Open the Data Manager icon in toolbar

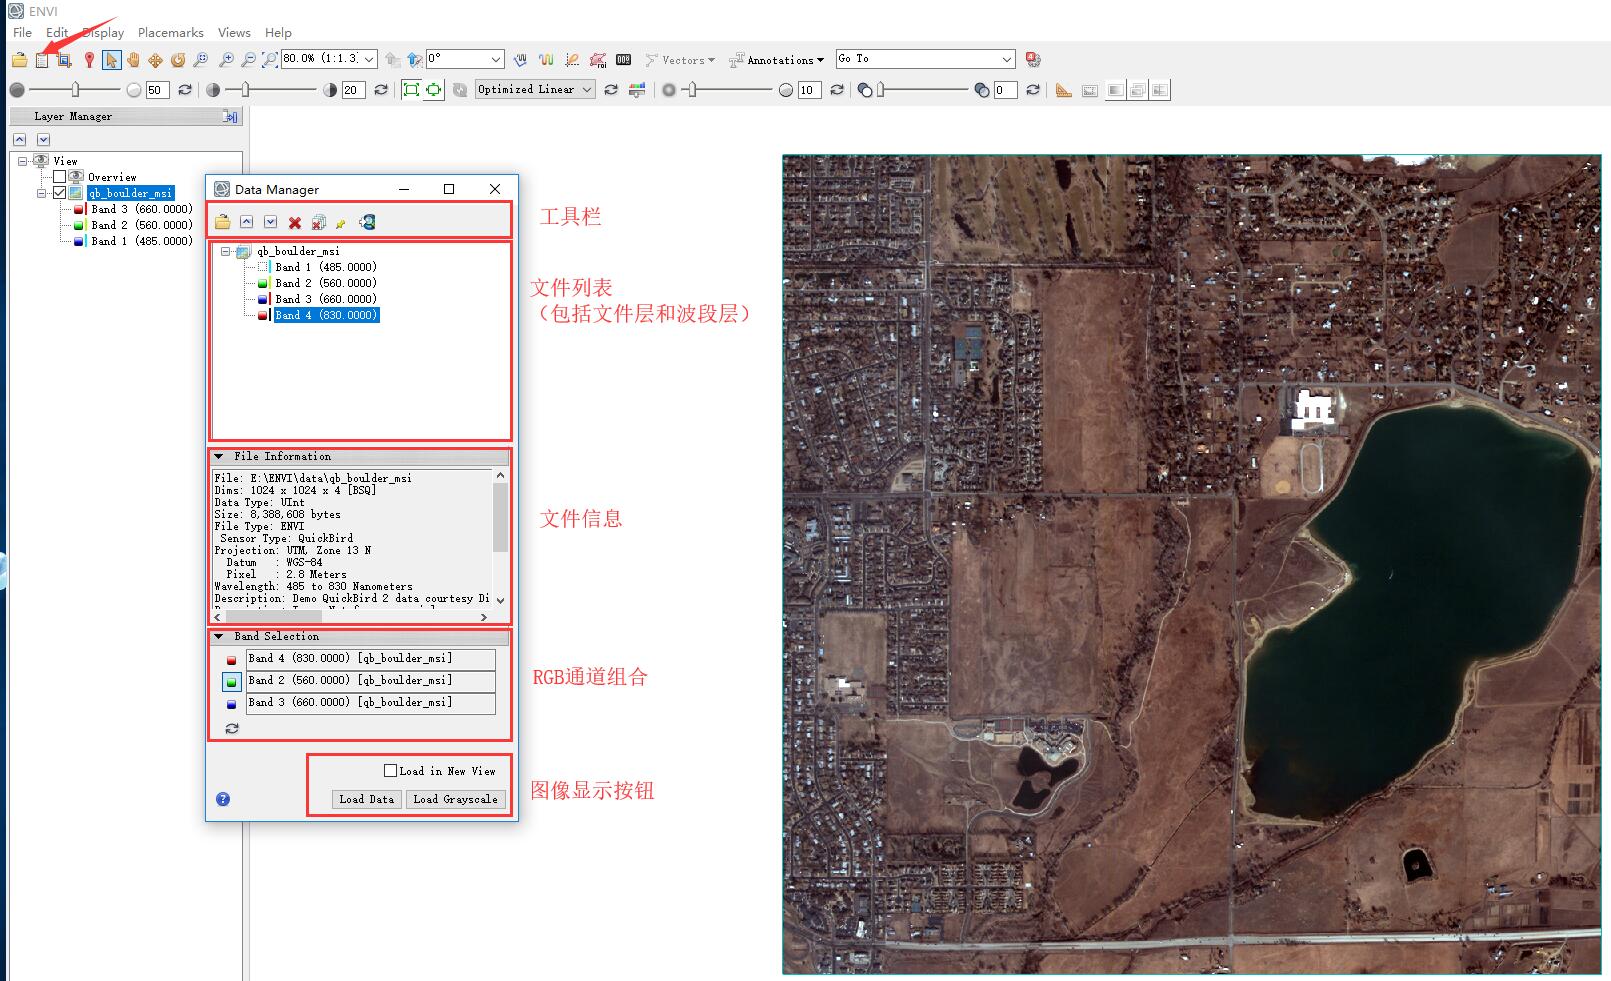(x=41, y=59)
